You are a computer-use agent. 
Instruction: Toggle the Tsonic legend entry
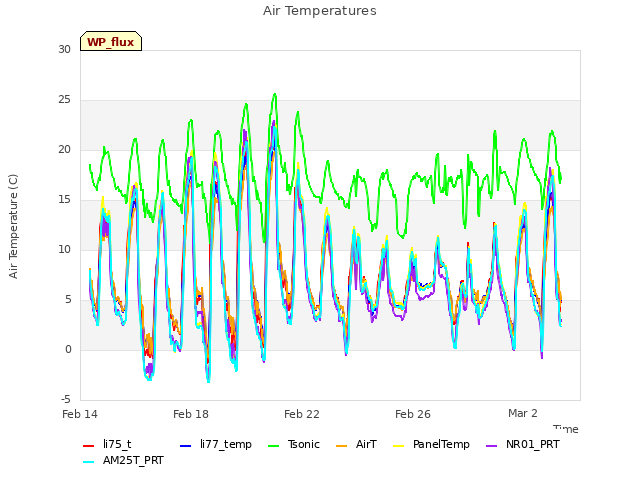pos(293,444)
